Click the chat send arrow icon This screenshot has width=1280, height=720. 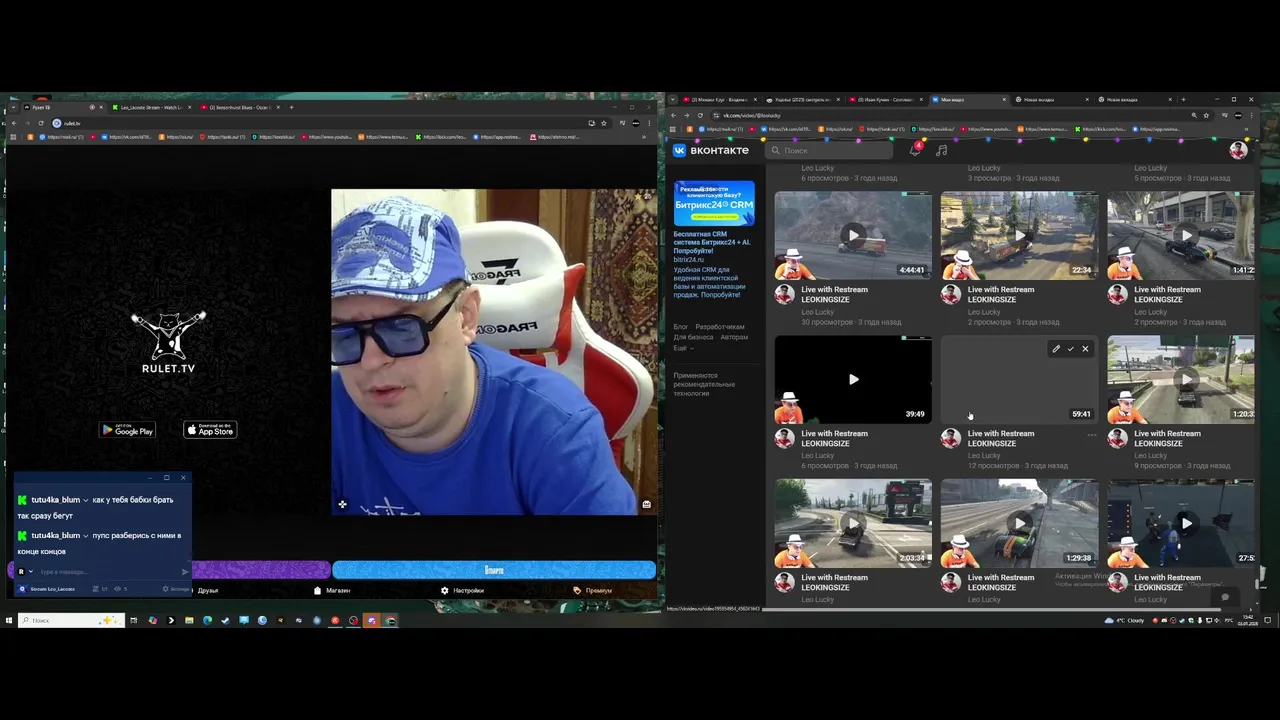click(184, 572)
